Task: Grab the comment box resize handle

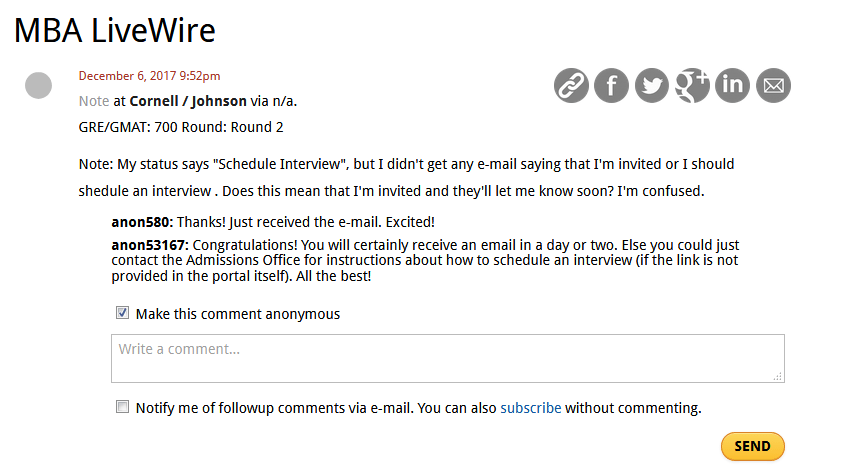Action: coord(778,376)
